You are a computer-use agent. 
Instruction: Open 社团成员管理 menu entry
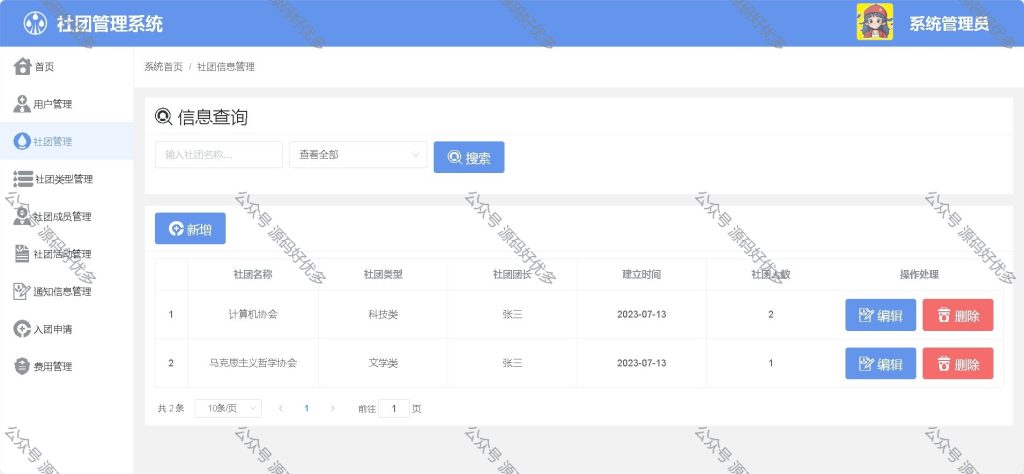coord(67,216)
